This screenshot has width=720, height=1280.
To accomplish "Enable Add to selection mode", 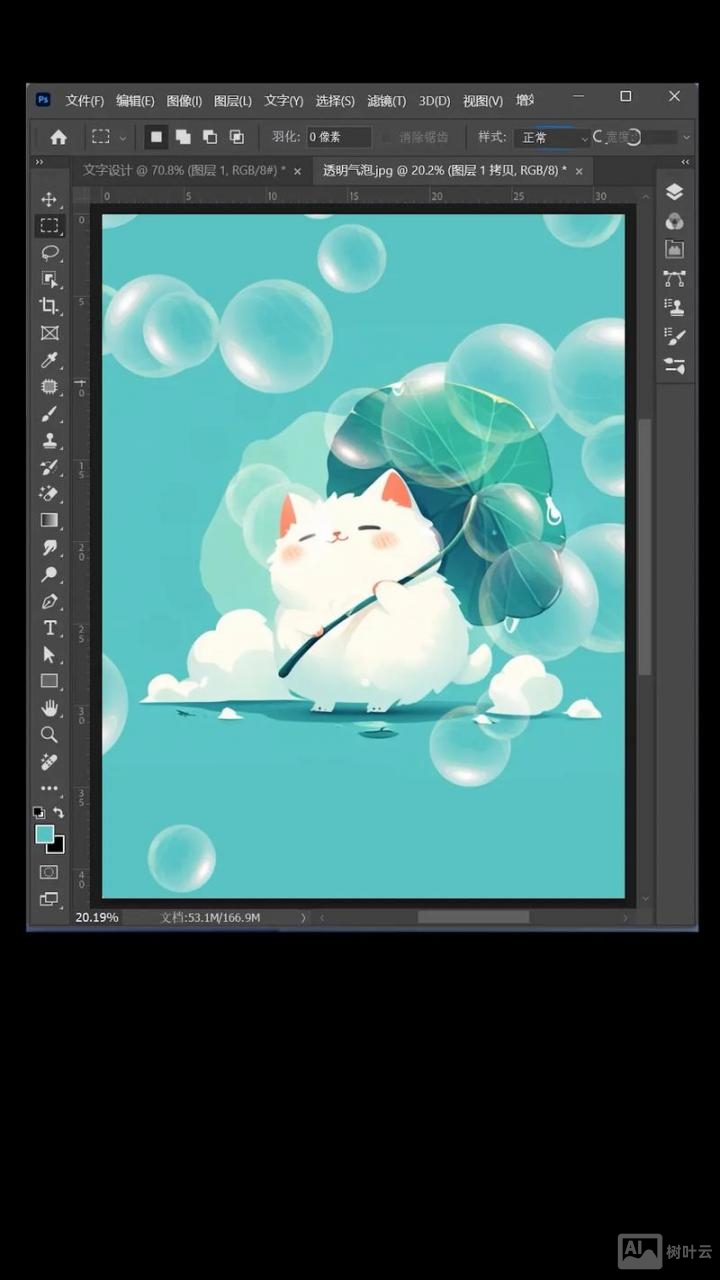I will click(x=183, y=137).
